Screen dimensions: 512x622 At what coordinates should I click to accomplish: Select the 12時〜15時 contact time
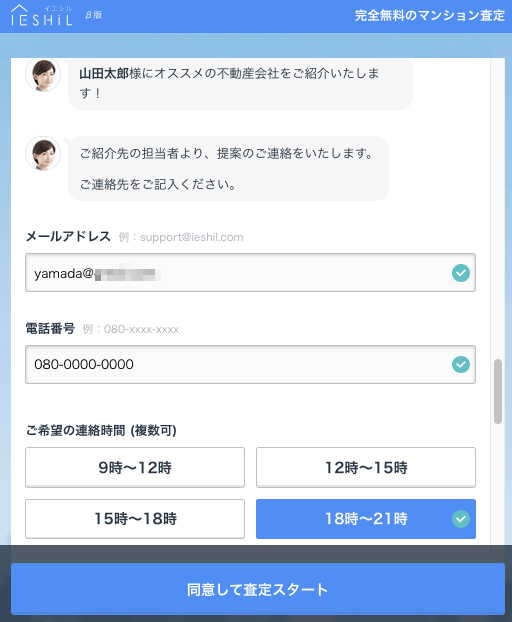[x=366, y=467]
